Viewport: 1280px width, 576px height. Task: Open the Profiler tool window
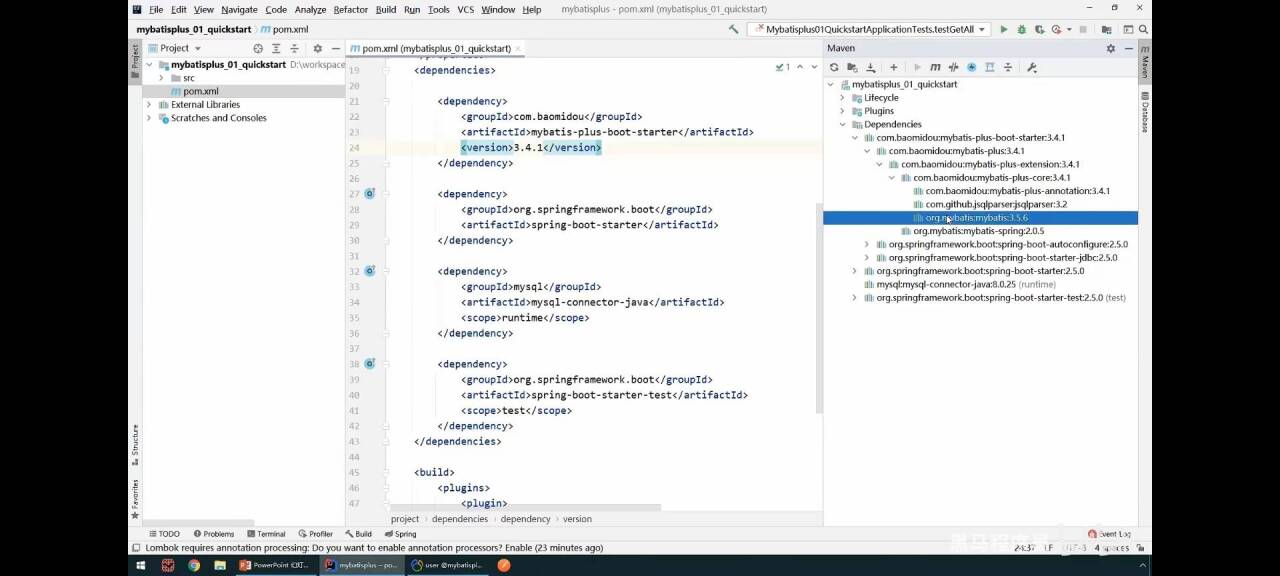click(x=315, y=534)
